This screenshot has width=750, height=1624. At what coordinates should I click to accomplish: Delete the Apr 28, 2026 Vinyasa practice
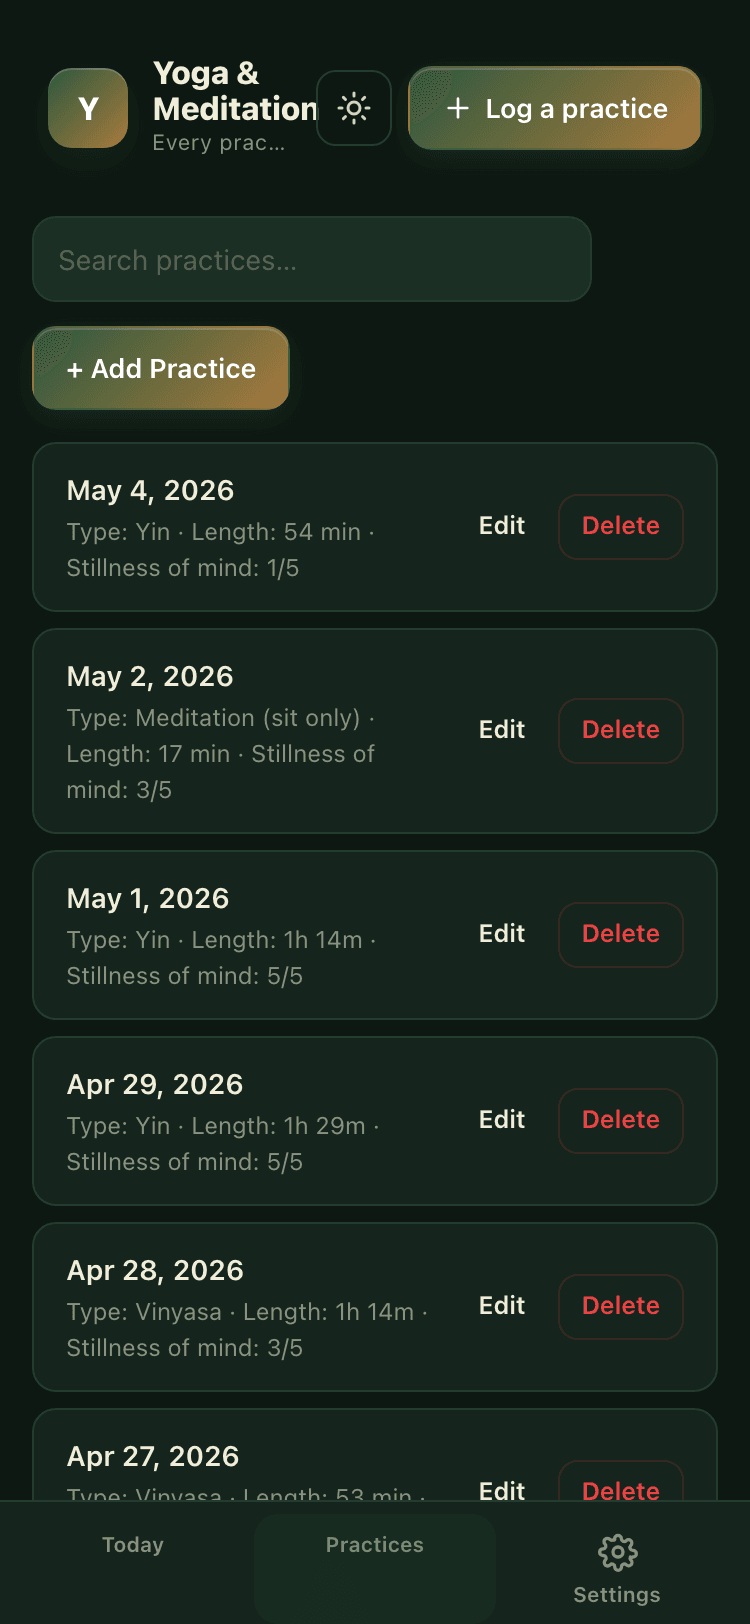pyautogui.click(x=621, y=1306)
